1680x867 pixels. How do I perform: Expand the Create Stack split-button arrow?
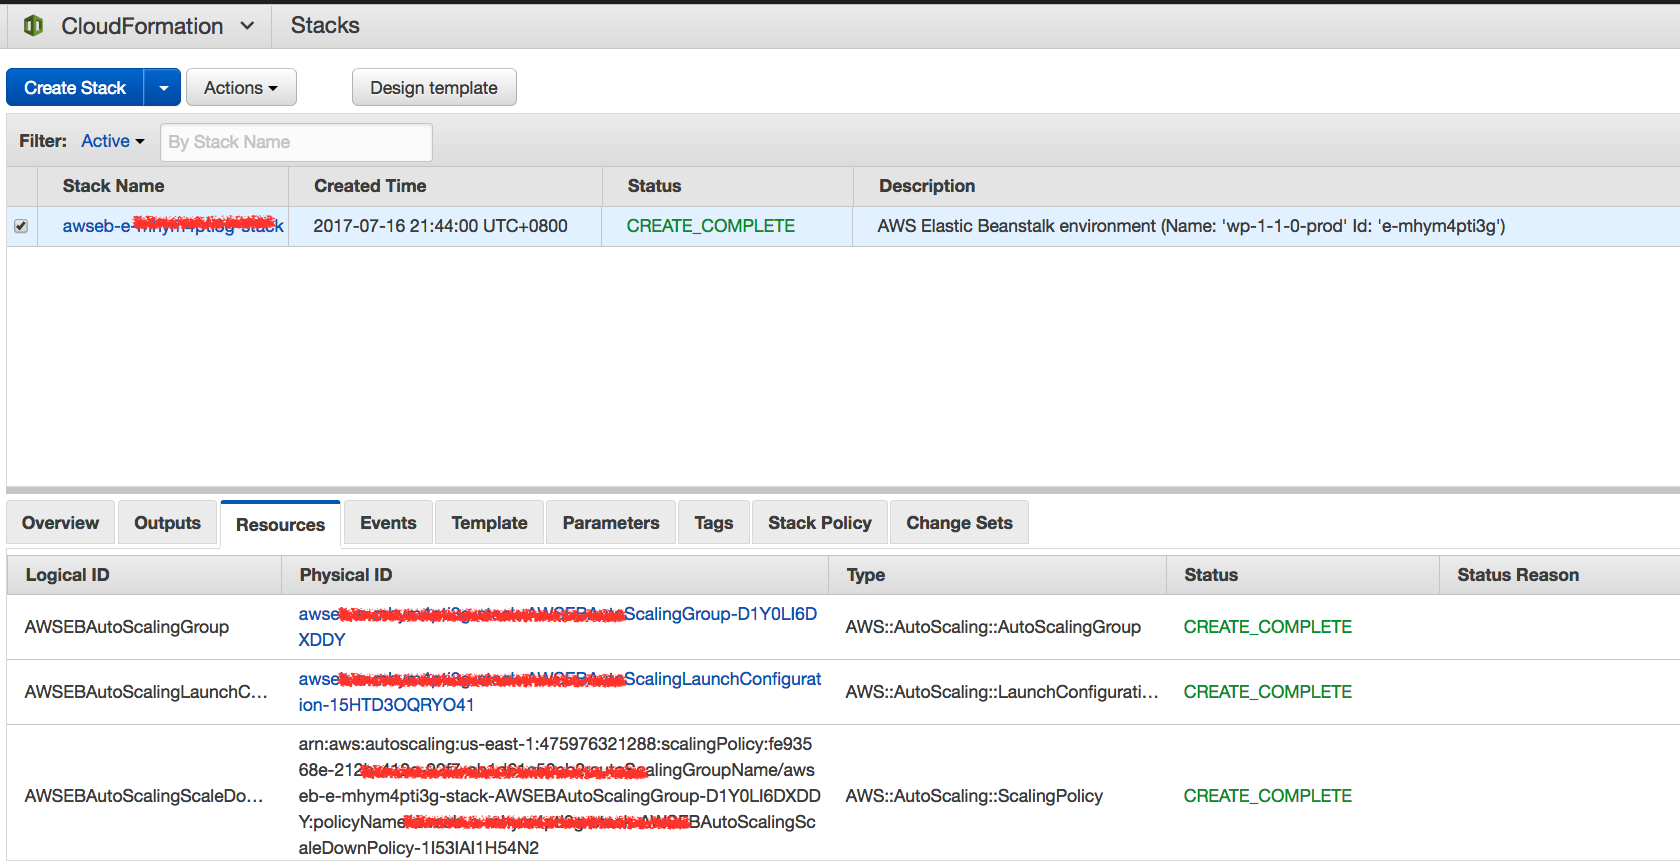pos(163,88)
